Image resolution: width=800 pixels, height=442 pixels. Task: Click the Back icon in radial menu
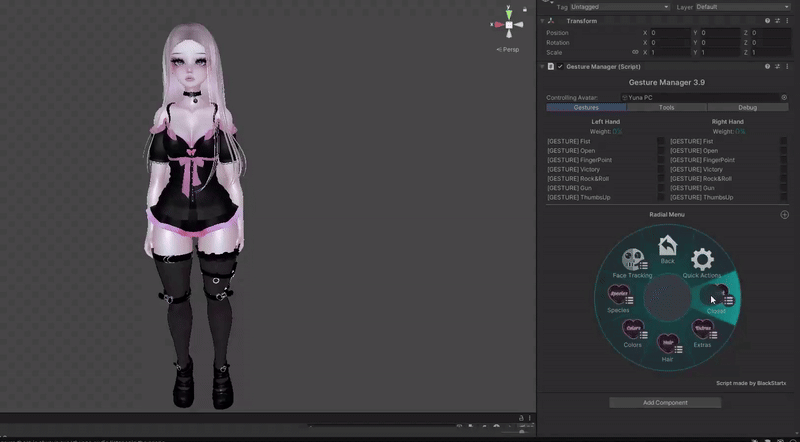coord(667,246)
